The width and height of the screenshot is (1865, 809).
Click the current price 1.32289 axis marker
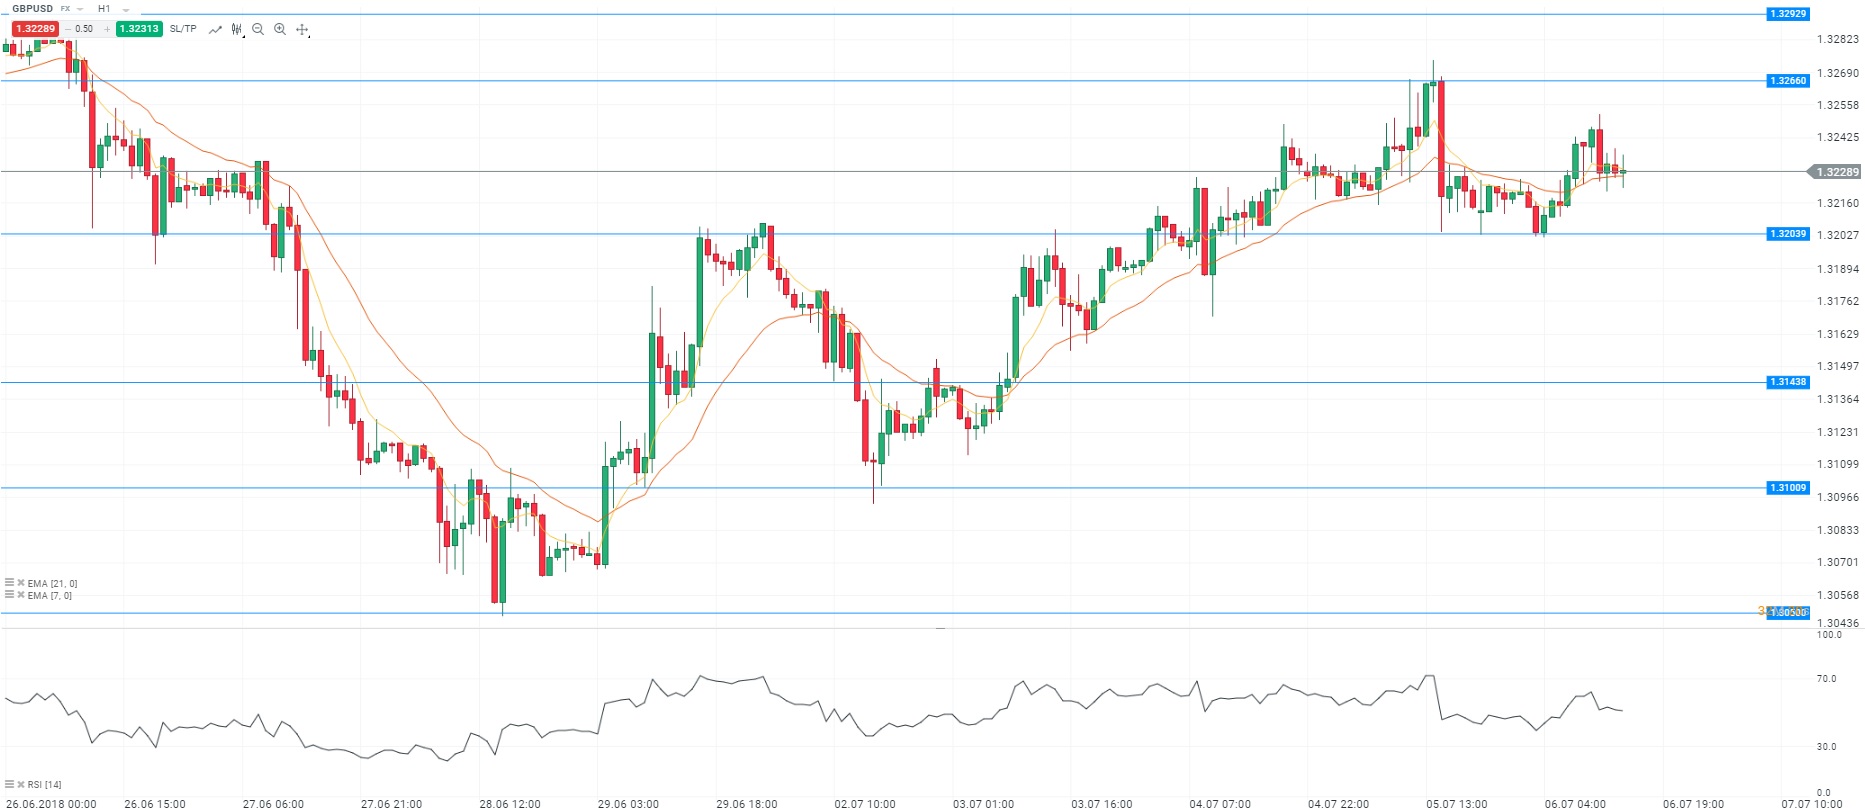(1836, 172)
